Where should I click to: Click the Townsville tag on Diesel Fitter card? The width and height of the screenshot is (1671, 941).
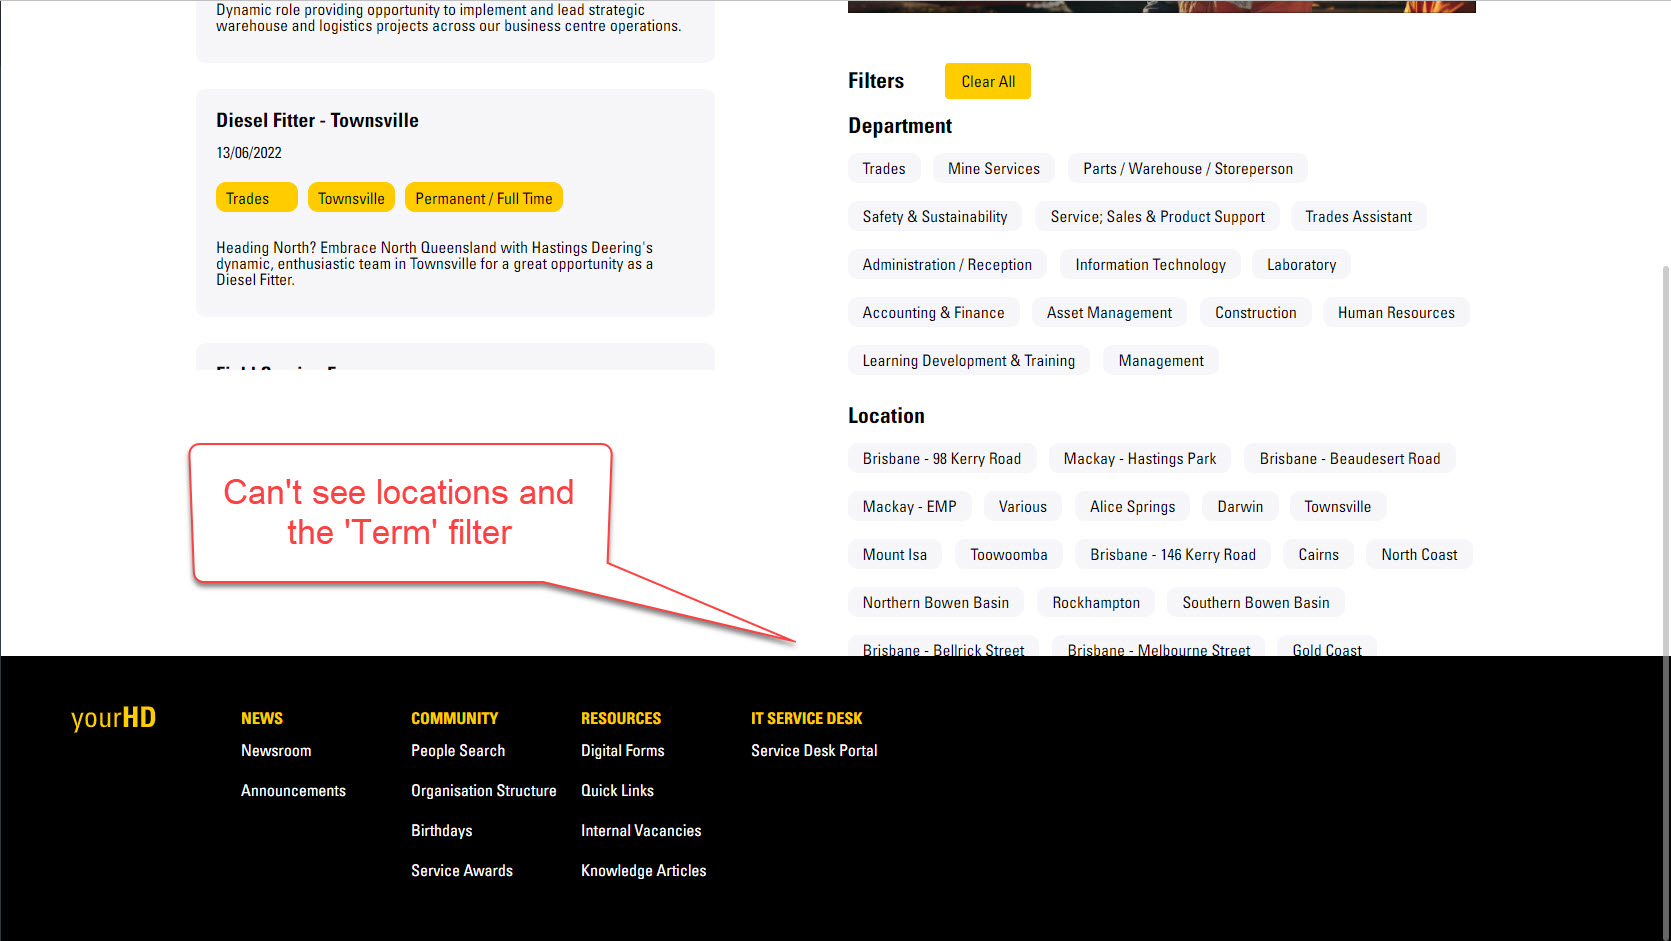point(351,198)
